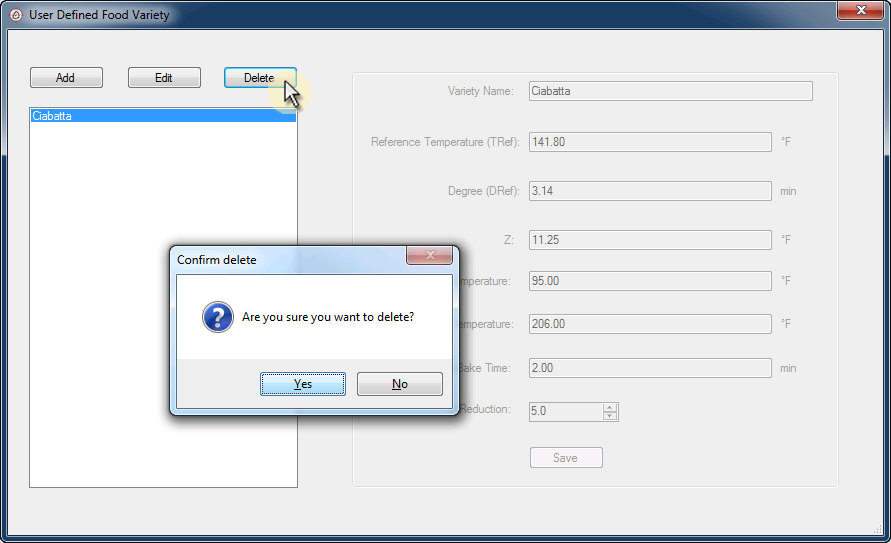Click the blue question mark icon

(x=217, y=318)
